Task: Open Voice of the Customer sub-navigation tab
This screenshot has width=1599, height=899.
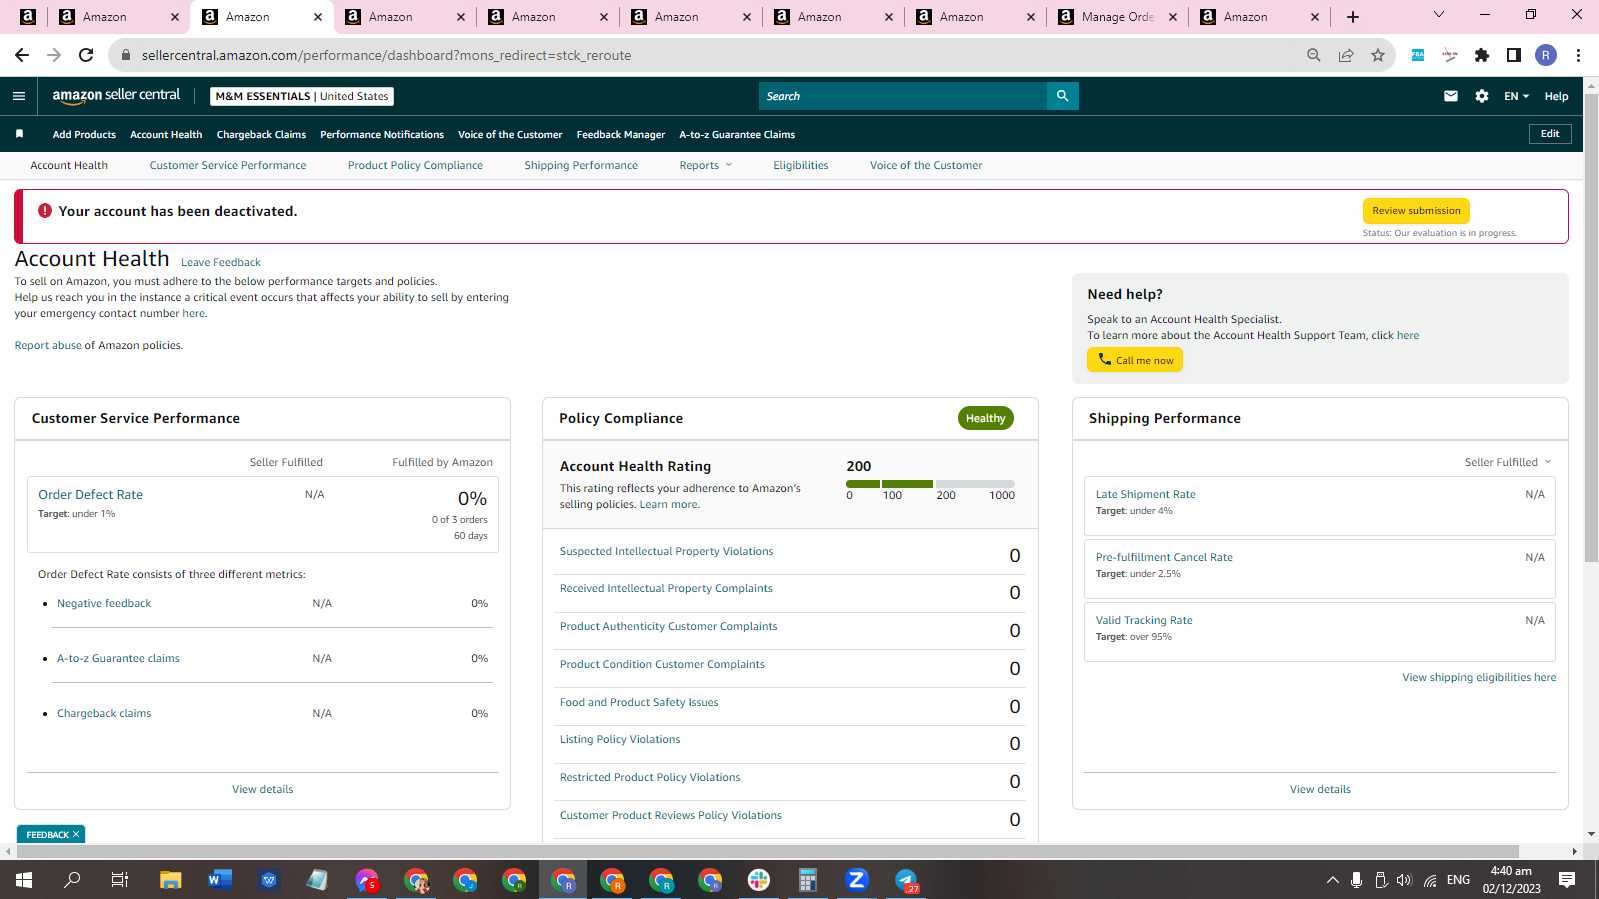Action: coord(926,165)
